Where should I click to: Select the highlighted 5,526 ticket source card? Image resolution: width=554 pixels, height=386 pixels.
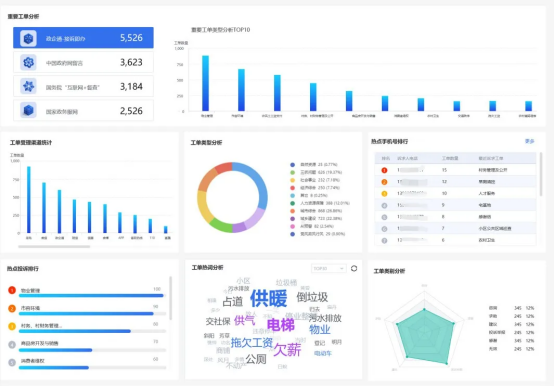point(83,38)
